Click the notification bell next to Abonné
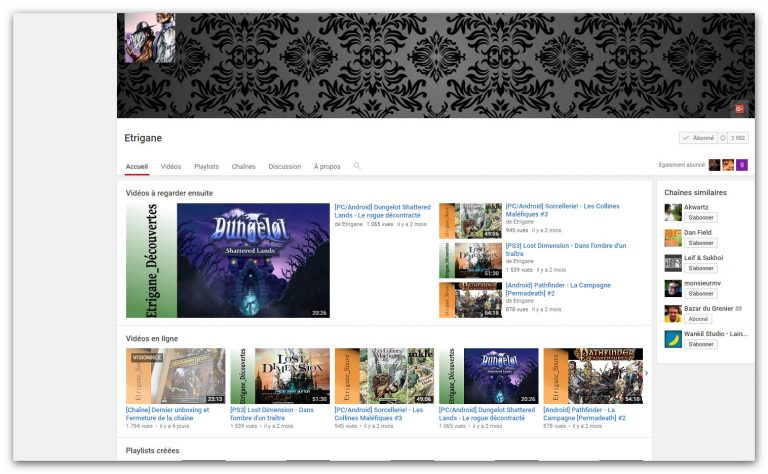Image resolution: width=768 pixels, height=474 pixels. pyautogui.click(x=722, y=138)
